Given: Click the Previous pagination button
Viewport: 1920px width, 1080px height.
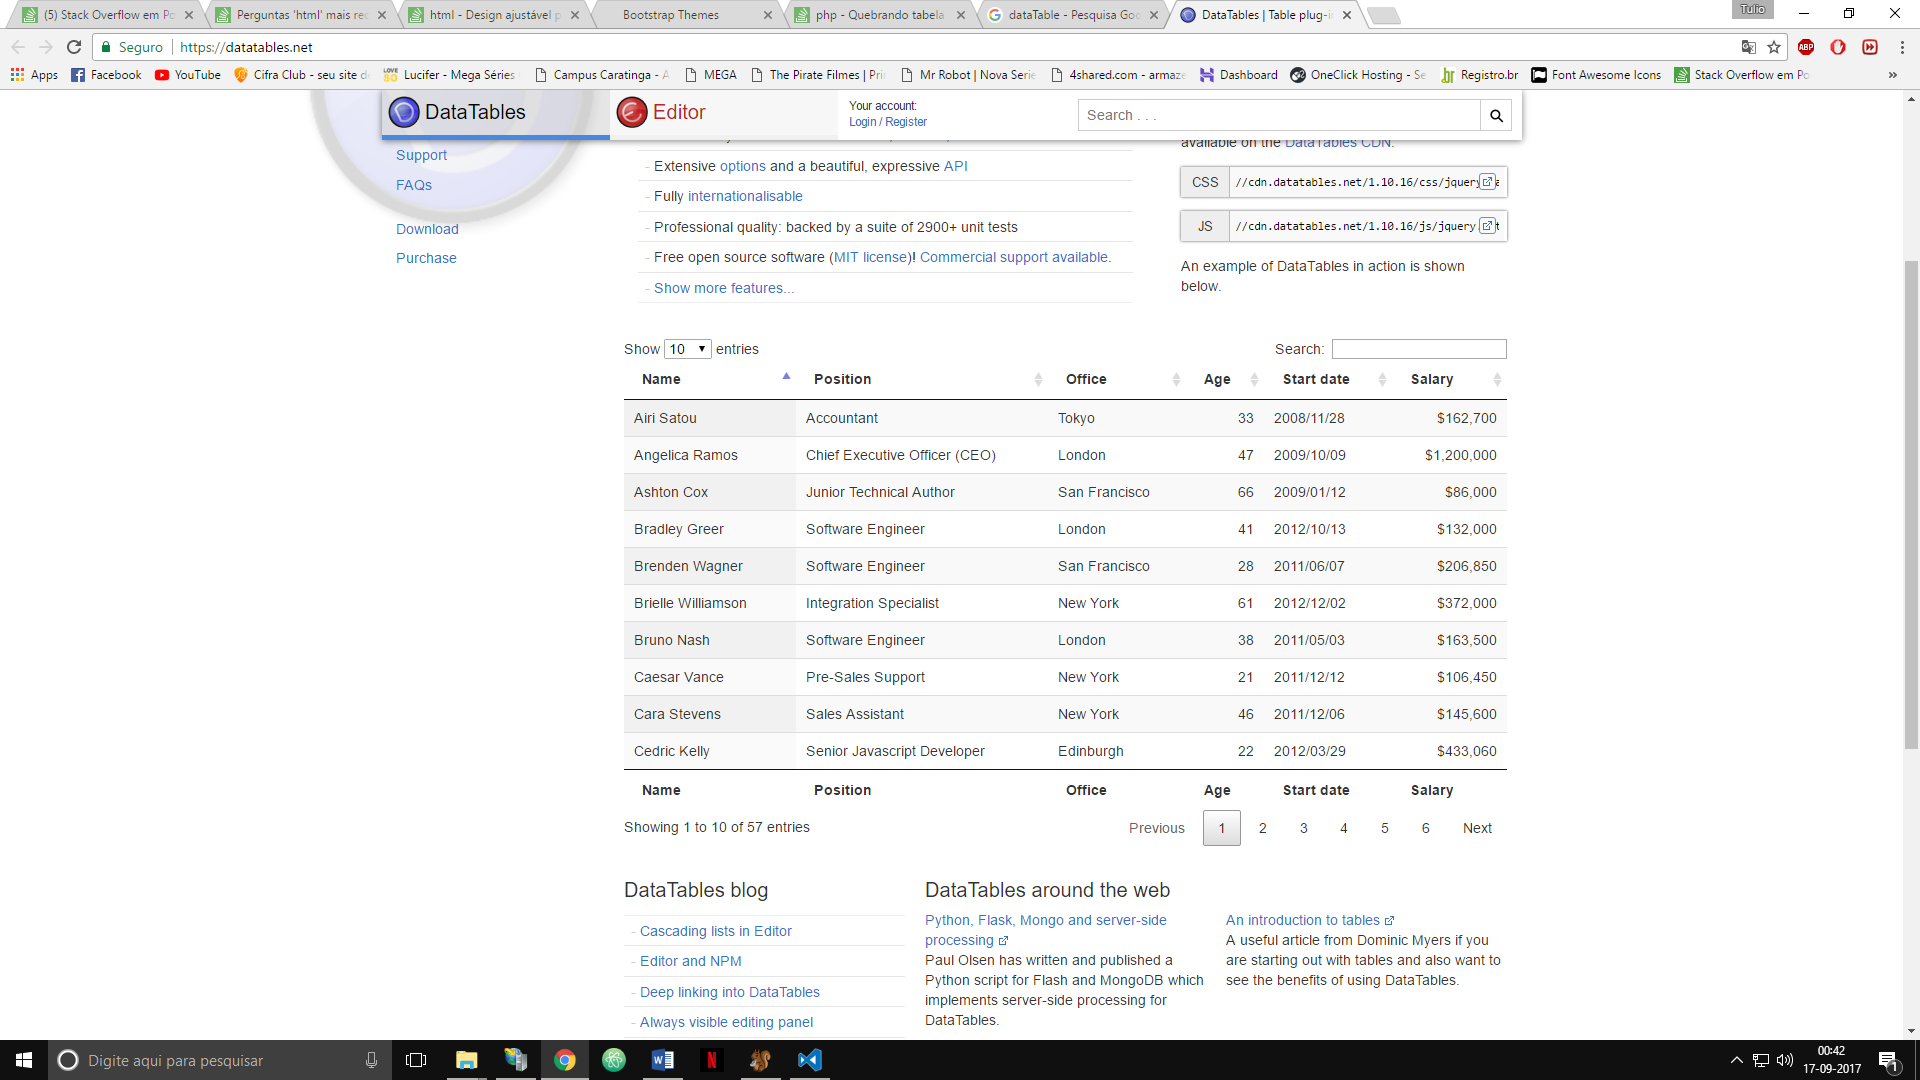Looking at the screenshot, I should [1156, 828].
